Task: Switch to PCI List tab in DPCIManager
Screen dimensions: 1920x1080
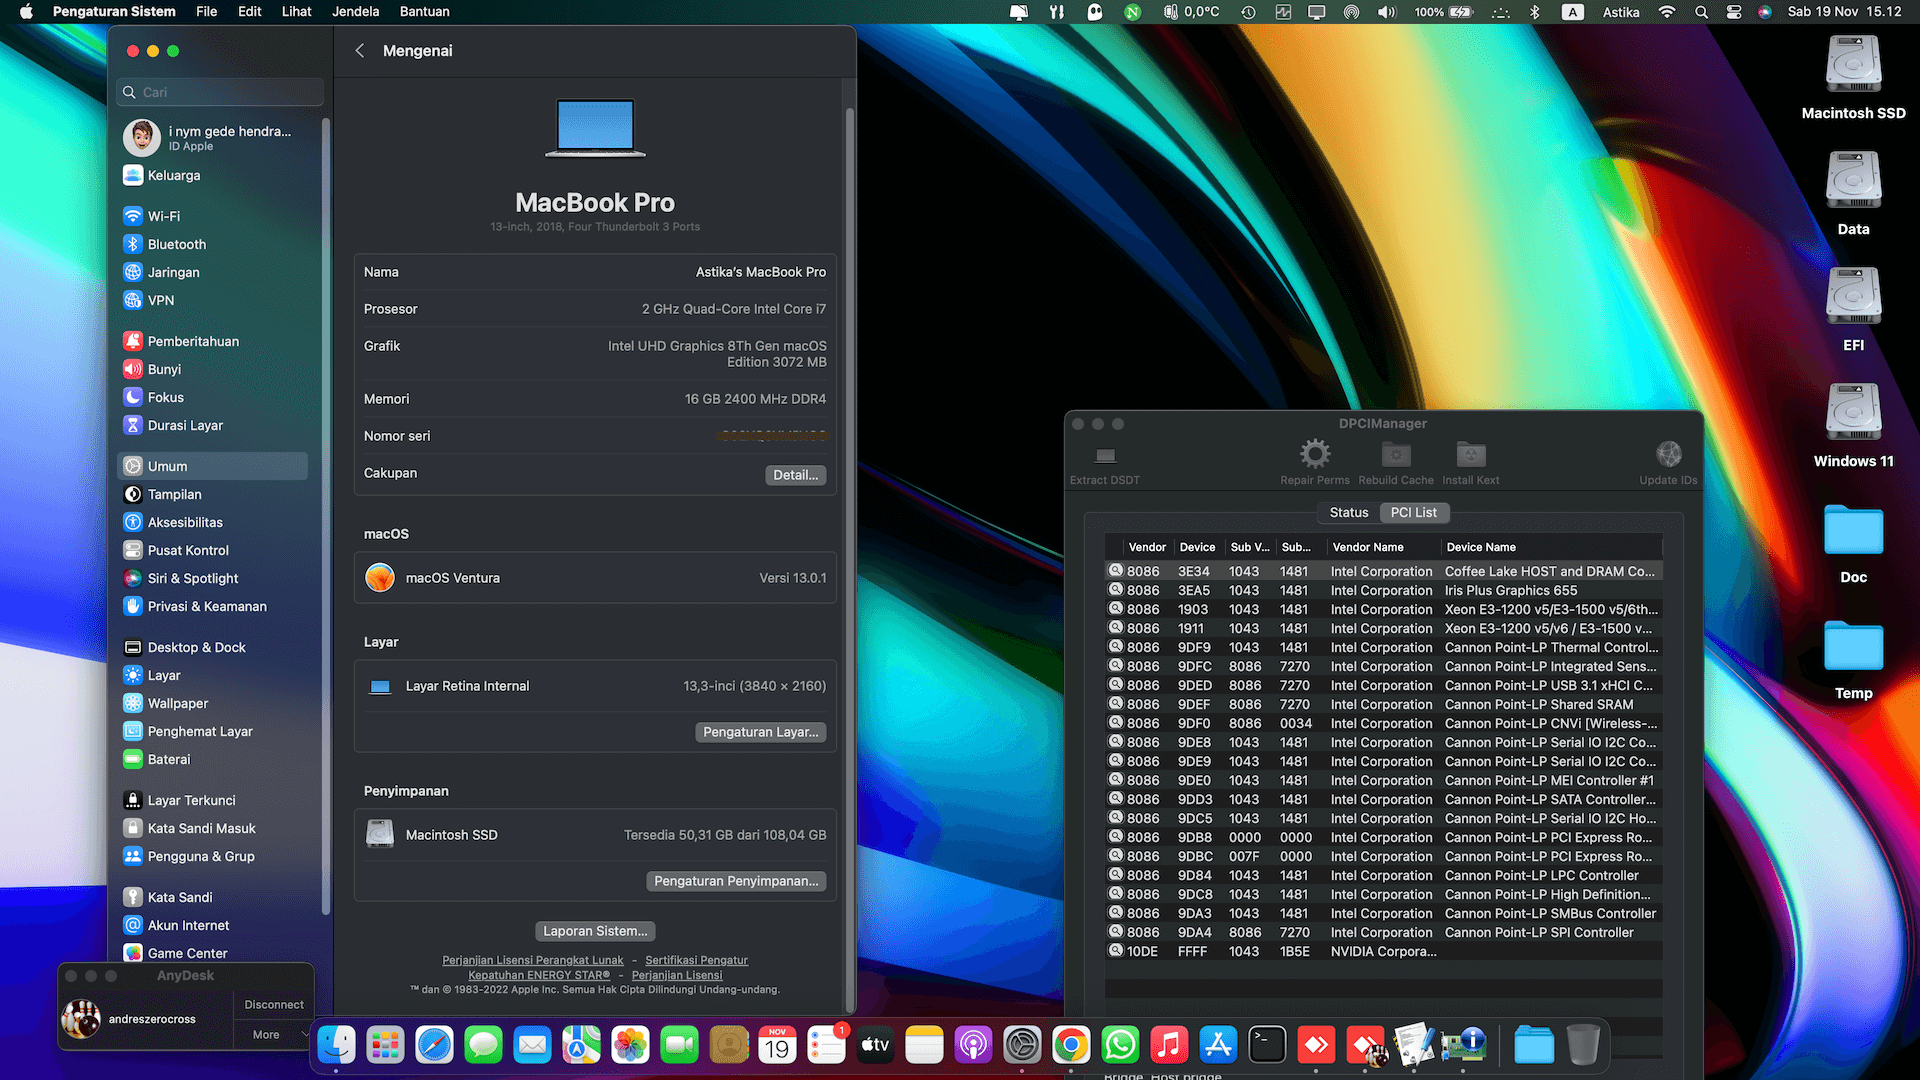Action: click(1414, 512)
